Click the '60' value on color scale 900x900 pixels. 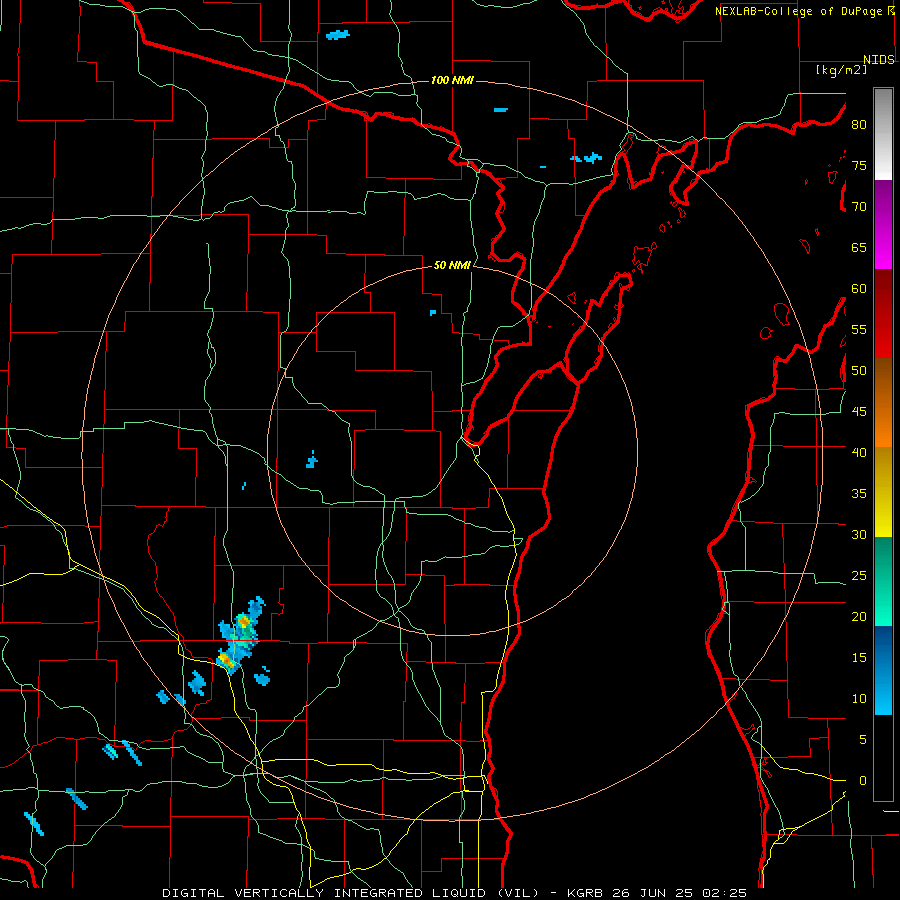point(859,289)
